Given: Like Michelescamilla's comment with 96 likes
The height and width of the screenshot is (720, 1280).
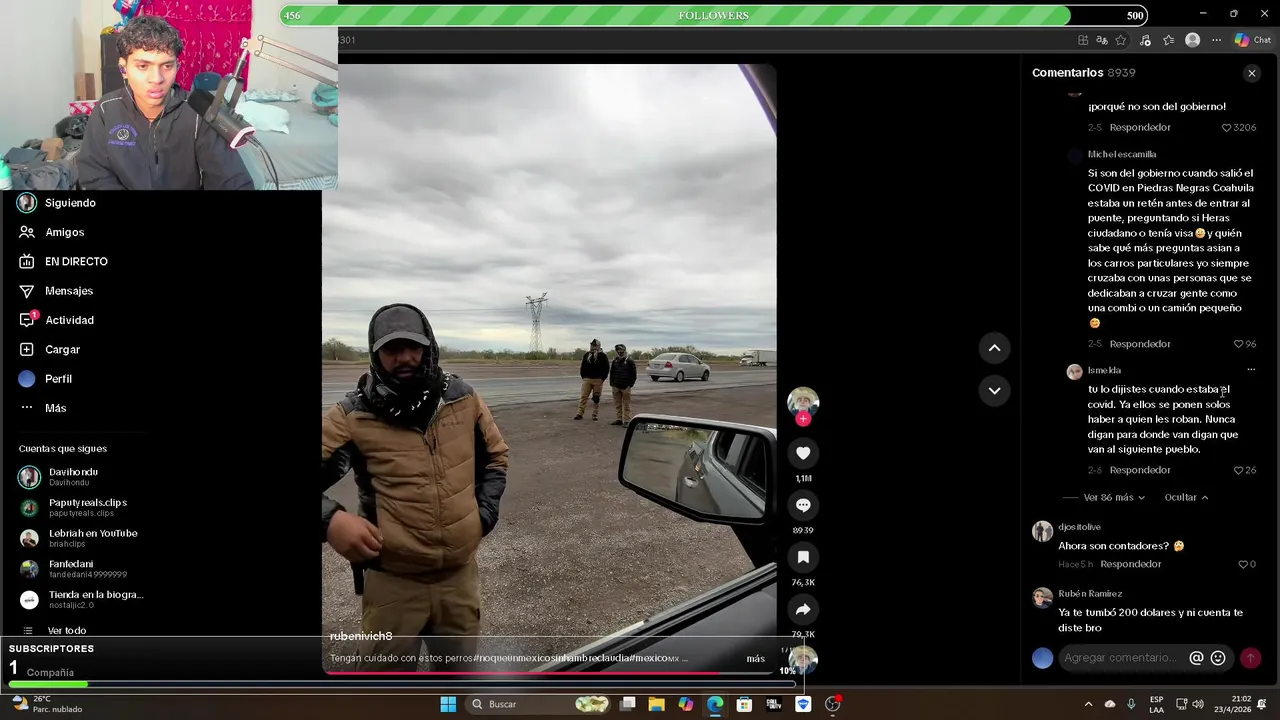Looking at the screenshot, I should 1238,344.
